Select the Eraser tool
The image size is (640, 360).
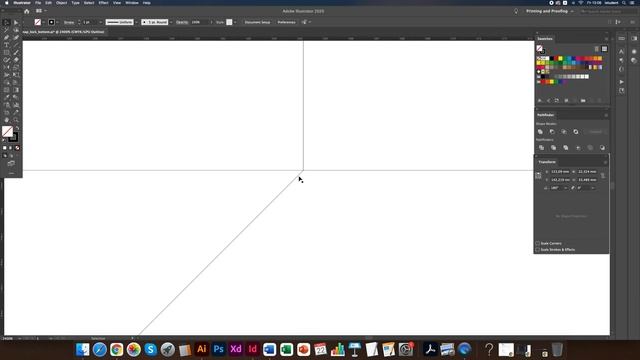pyautogui.click(x=16, y=60)
